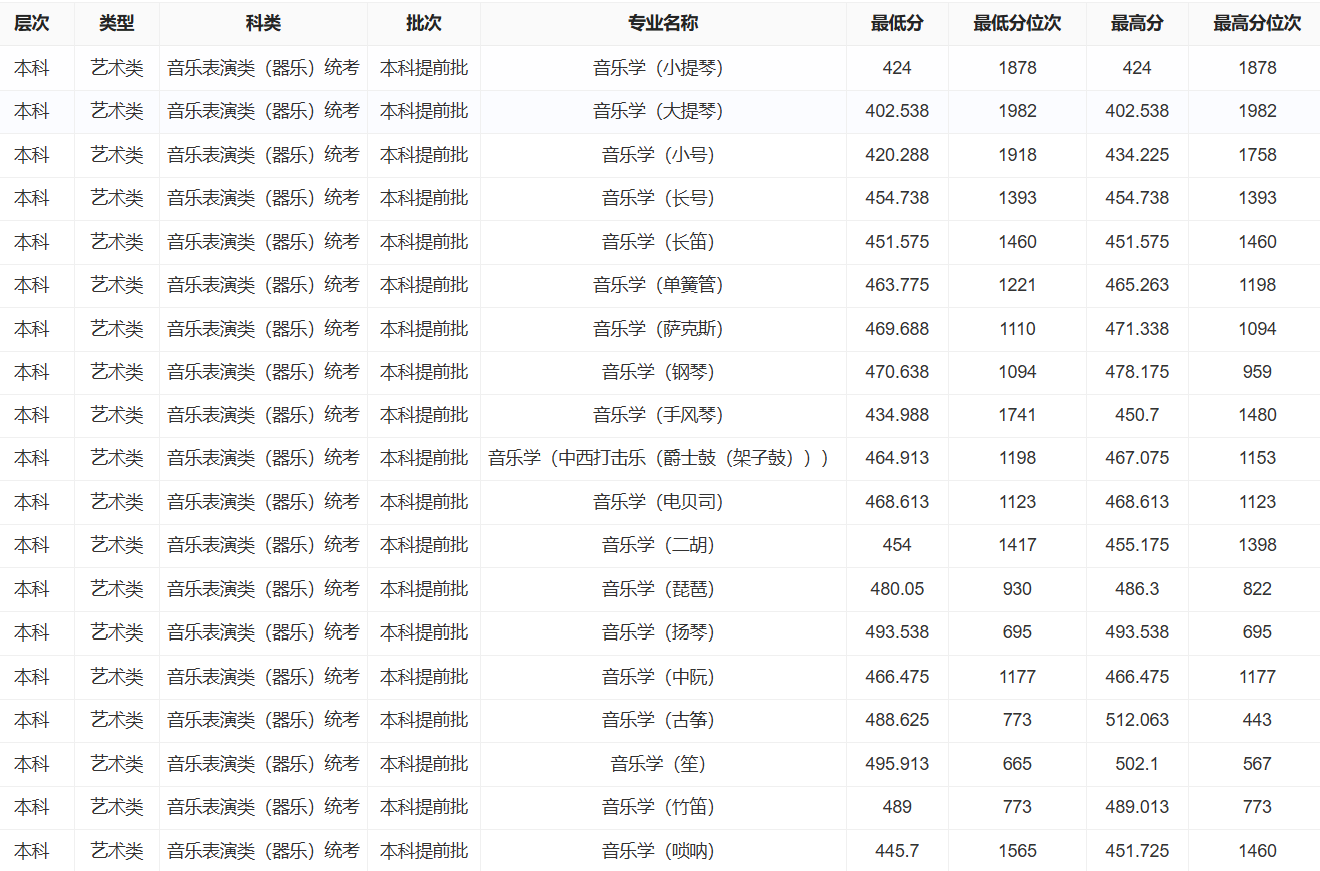Image resolution: width=1320 pixels, height=871 pixels.
Task: Select the 音乐学（钢琴） cell
Action: [x=663, y=372]
